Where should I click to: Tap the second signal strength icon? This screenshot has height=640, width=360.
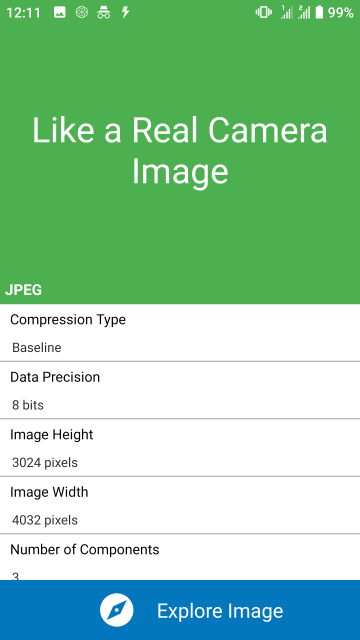[304, 13]
